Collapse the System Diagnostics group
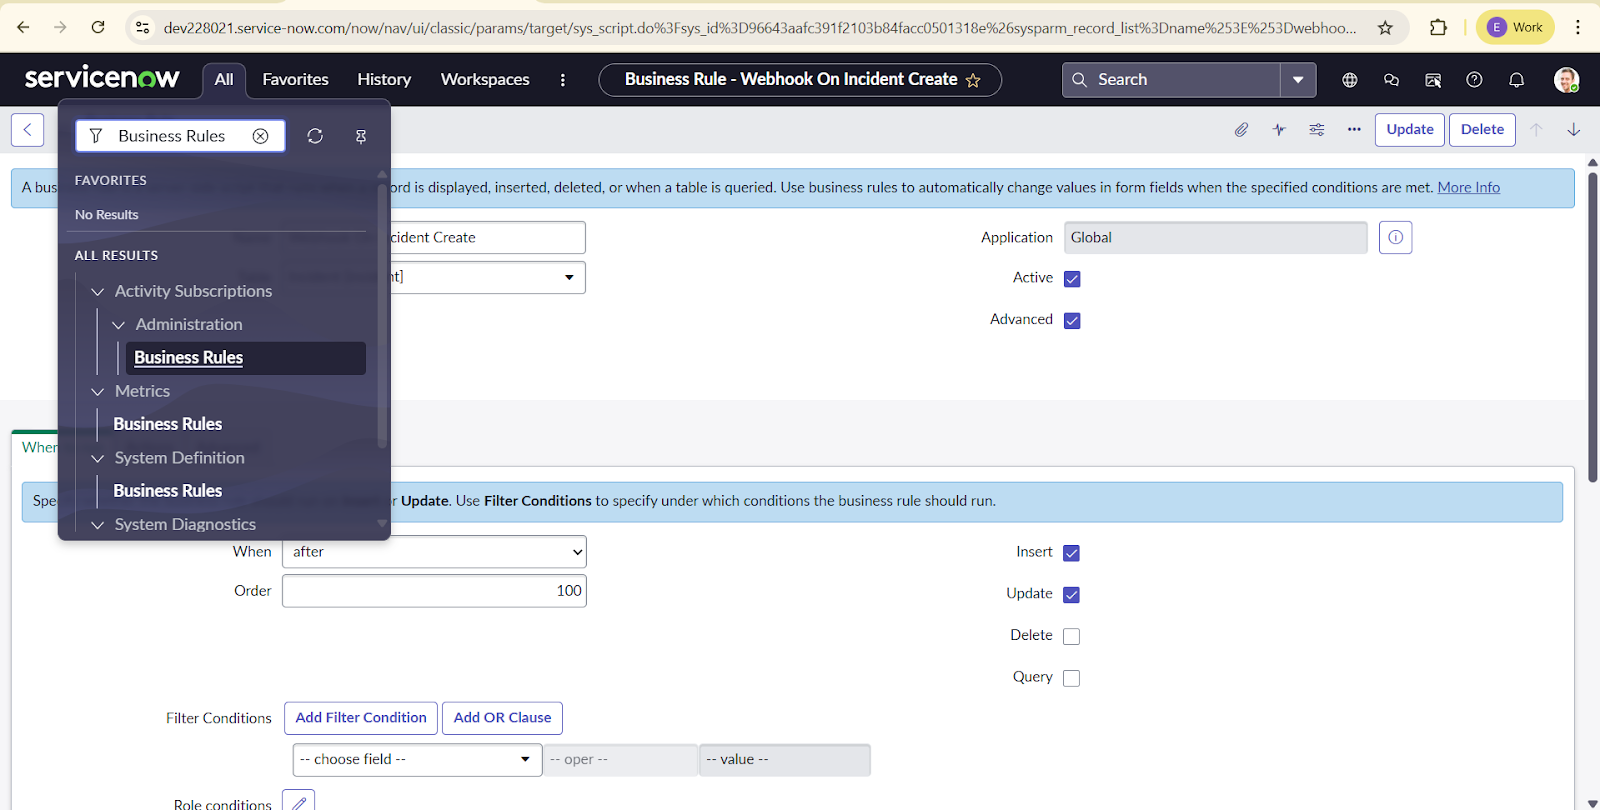 (x=97, y=525)
